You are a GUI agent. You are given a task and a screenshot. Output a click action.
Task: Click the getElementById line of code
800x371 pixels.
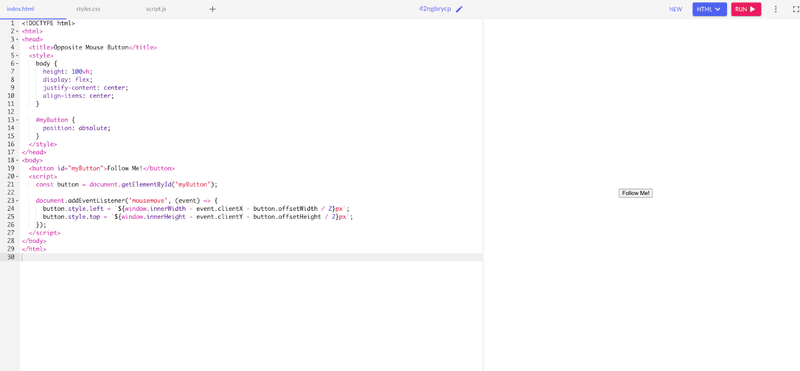(x=127, y=185)
